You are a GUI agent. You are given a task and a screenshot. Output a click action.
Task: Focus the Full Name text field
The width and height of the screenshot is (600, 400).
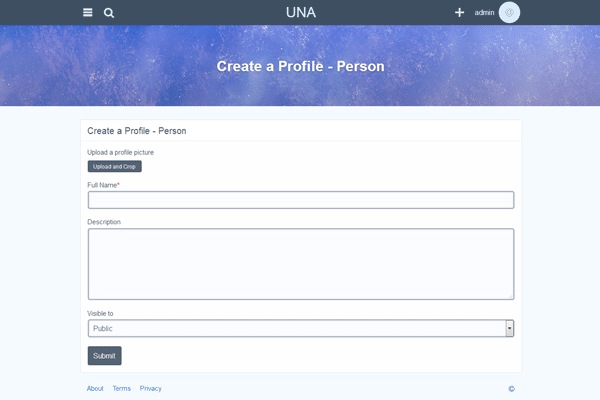click(300, 200)
